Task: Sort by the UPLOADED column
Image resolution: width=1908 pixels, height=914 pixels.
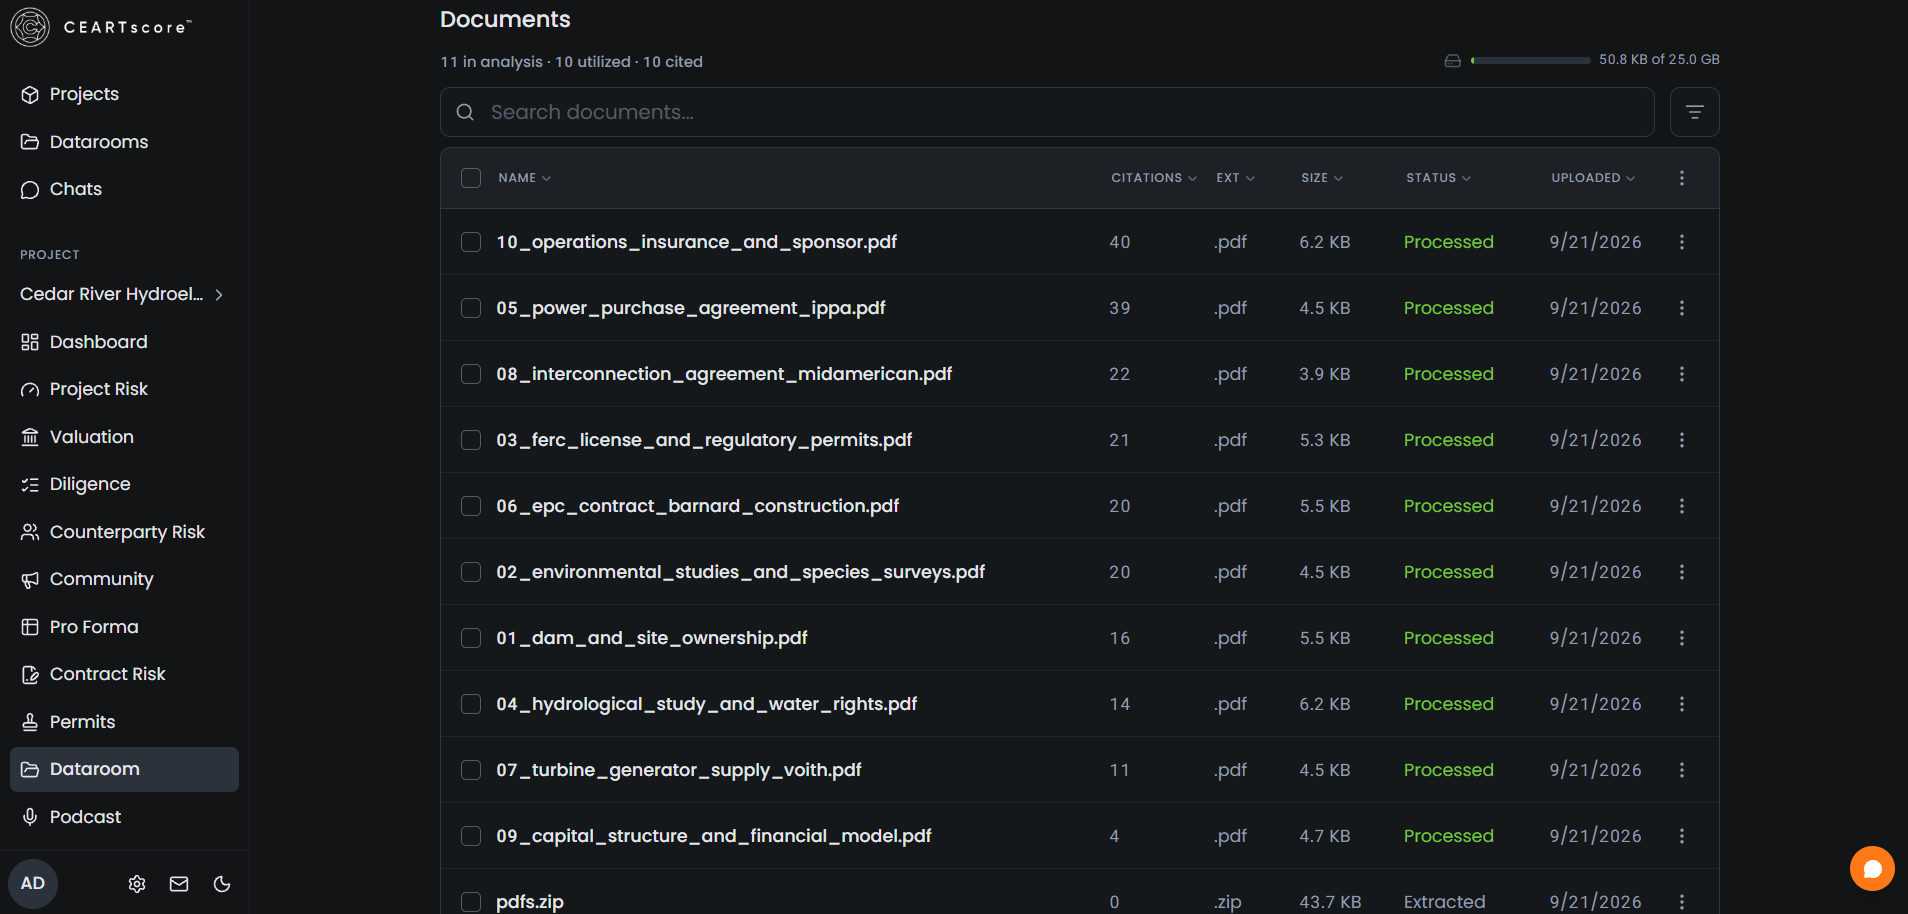Action: coord(1593,178)
